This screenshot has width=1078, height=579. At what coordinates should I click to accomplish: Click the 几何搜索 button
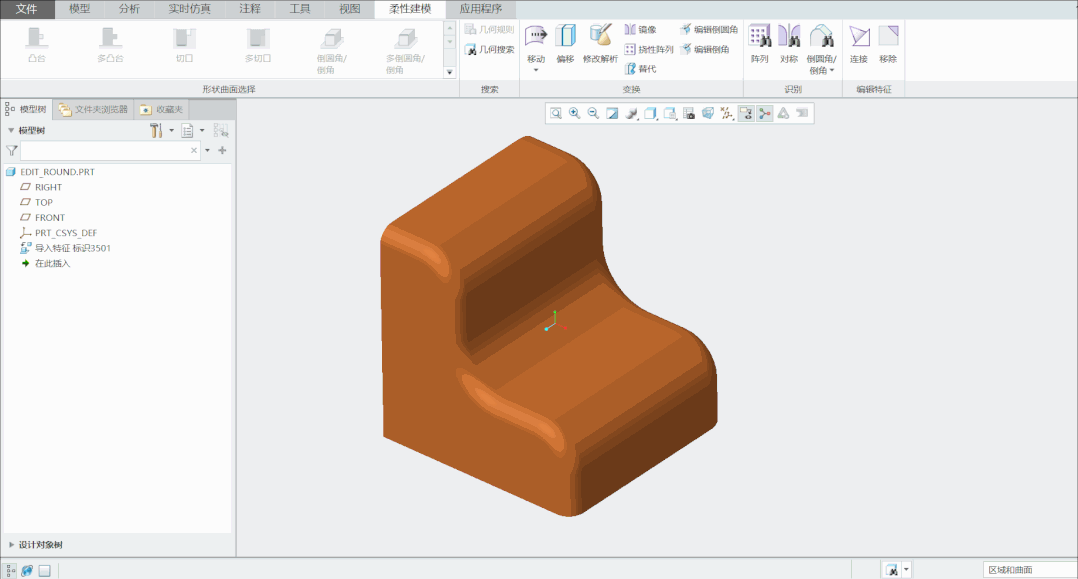pyautogui.click(x=489, y=49)
